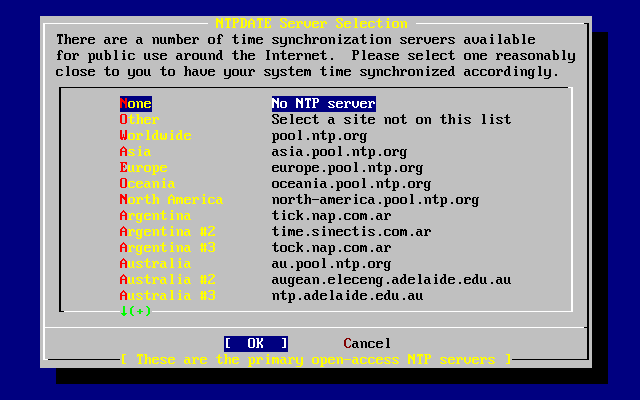Select the None menu entry
Image resolution: width=640 pixels, height=400 pixels.
click(136, 104)
